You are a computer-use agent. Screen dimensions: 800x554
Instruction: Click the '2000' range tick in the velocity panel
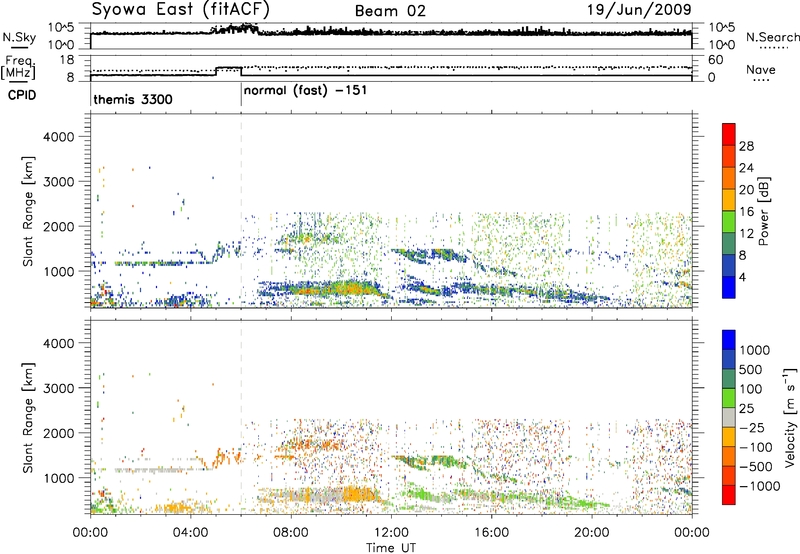click(x=58, y=433)
